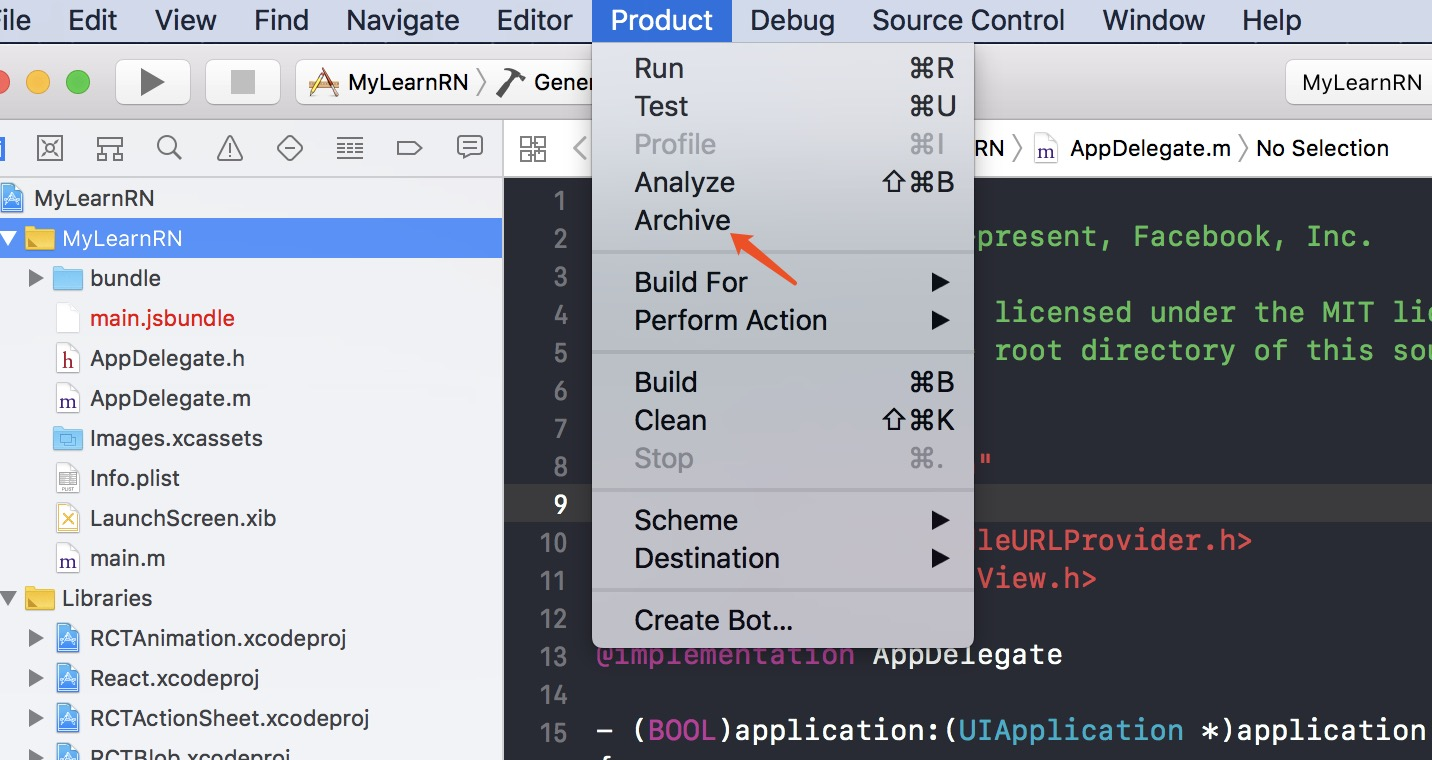
Task: Open the Find navigator magnifier icon
Action: [x=169, y=149]
